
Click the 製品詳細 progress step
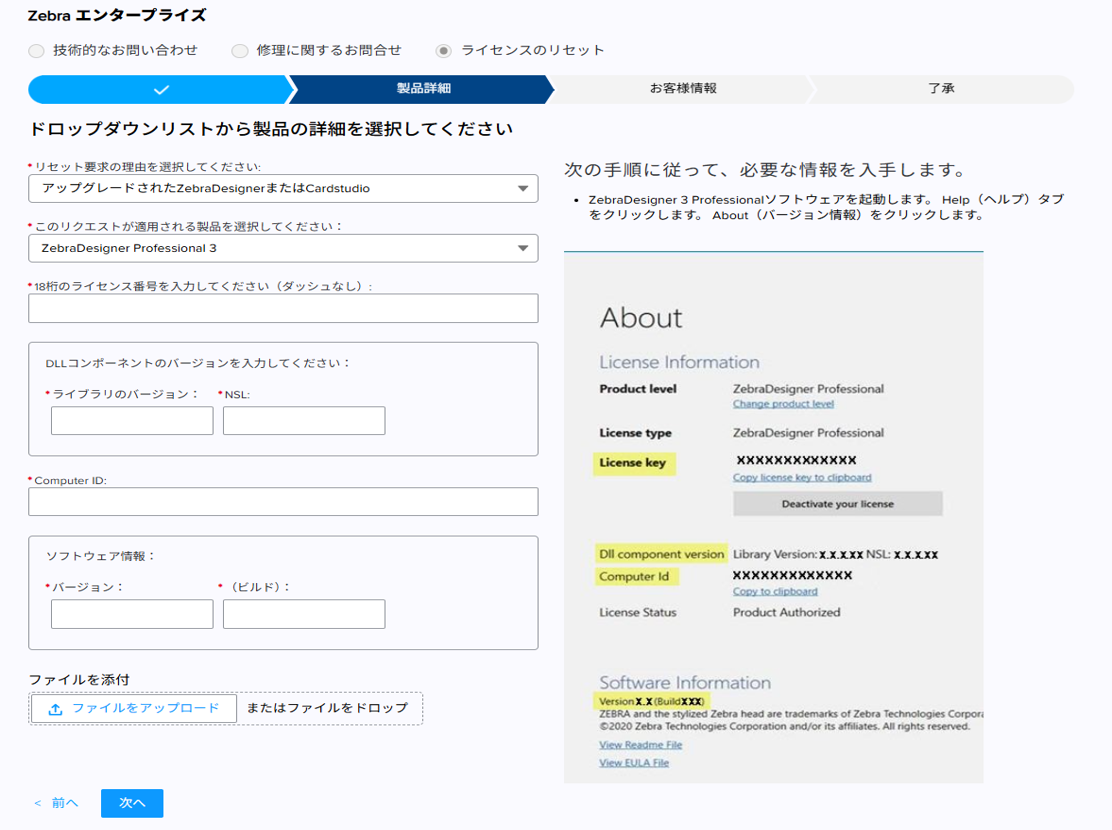(x=423, y=89)
